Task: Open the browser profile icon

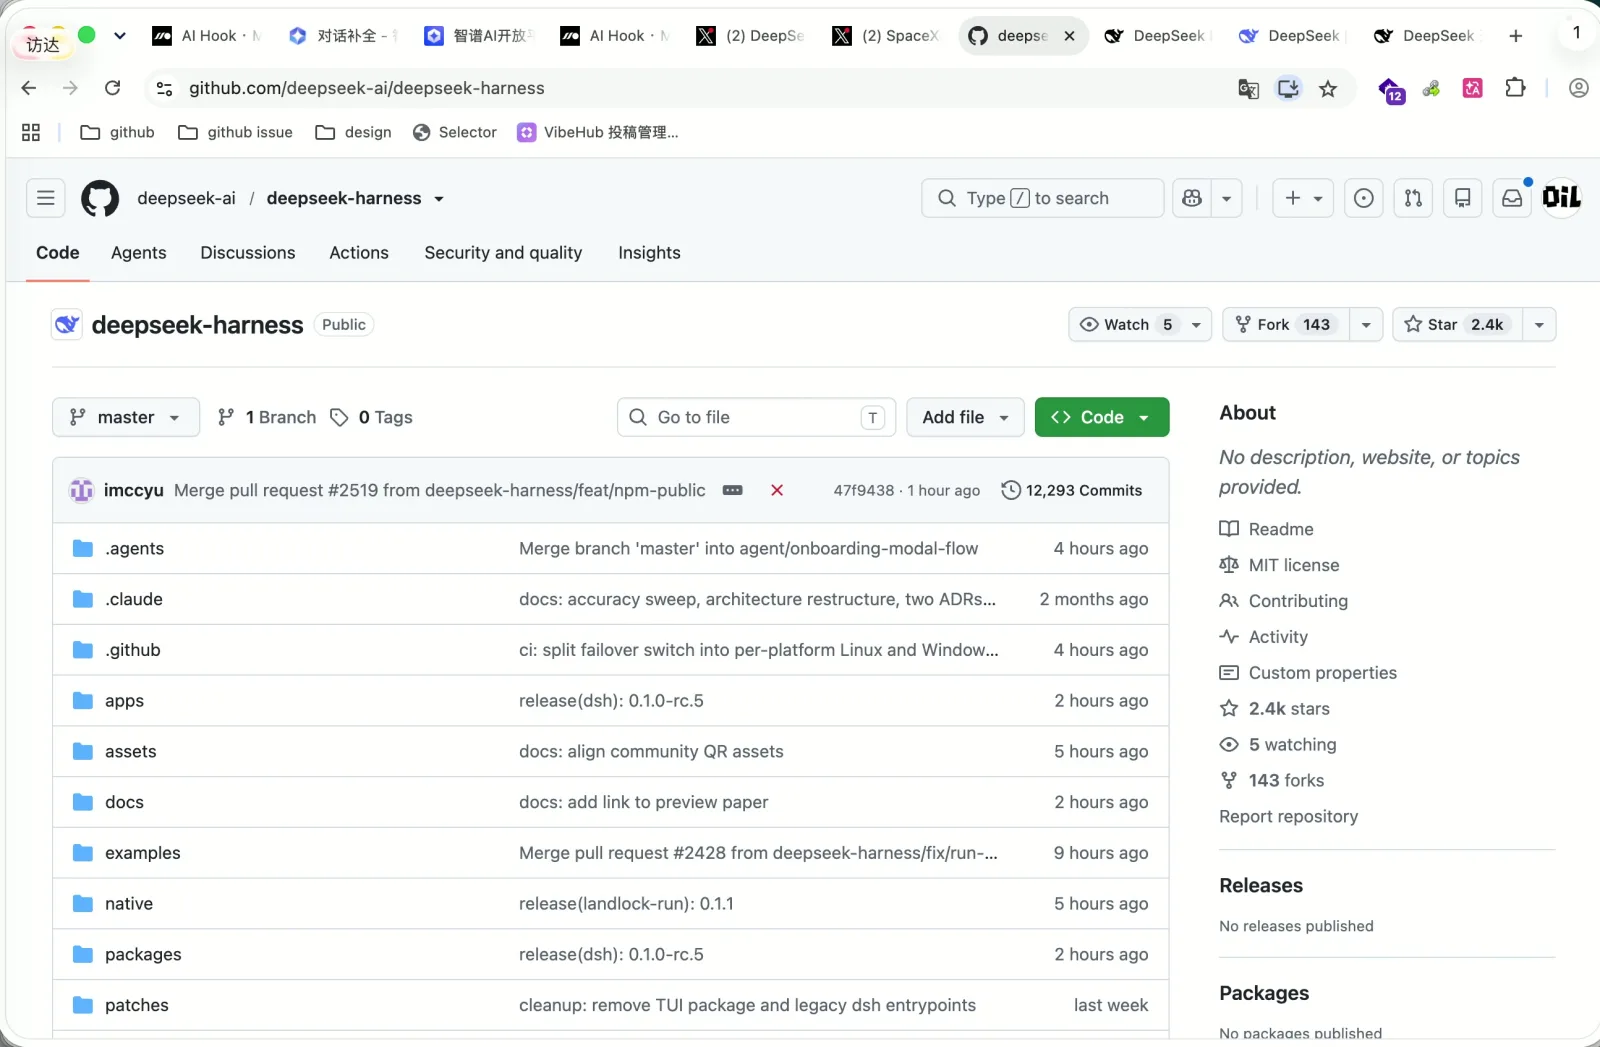Action: click(1579, 88)
